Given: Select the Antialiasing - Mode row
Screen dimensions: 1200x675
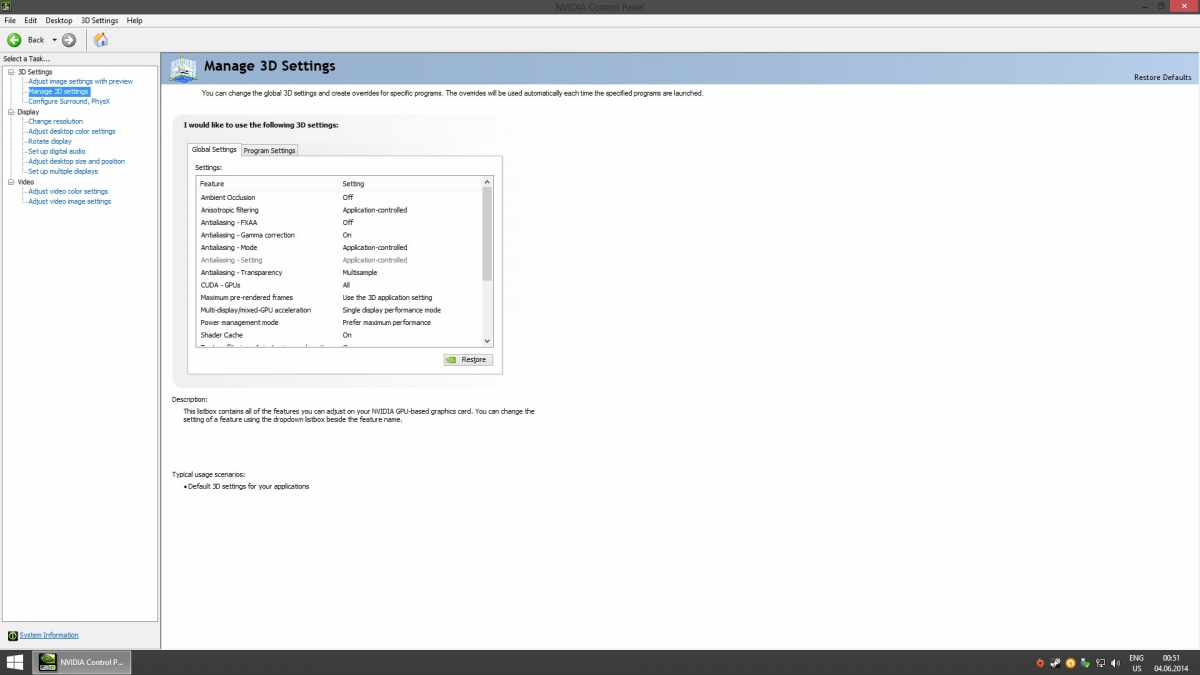Looking at the screenshot, I should [x=340, y=247].
